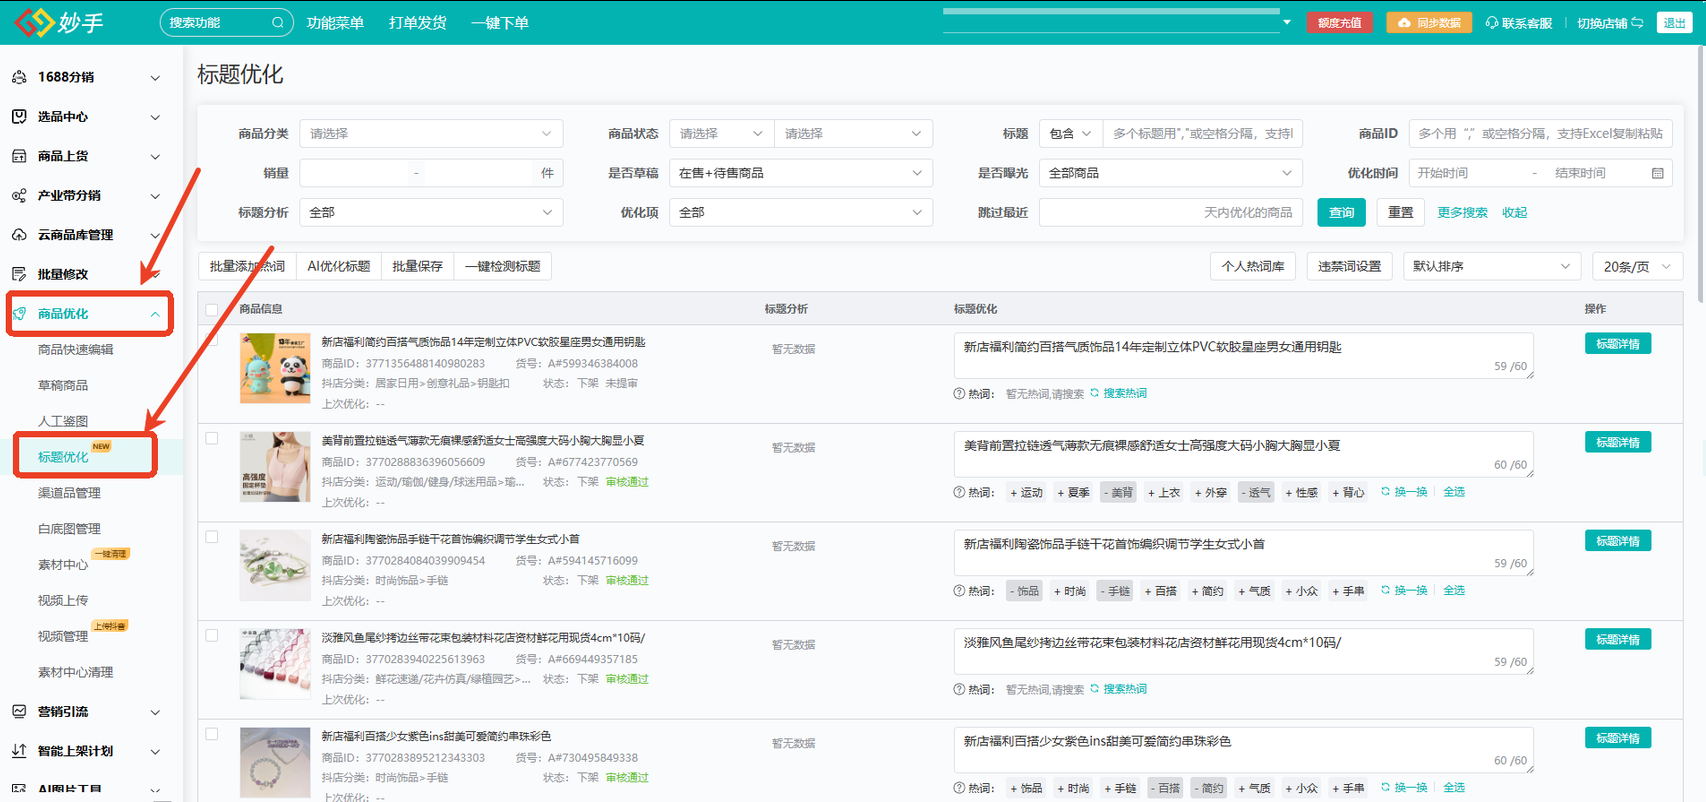Click the calendar icon in 优化时间 field
Screen dimensions: 1706x802
[x=1657, y=173]
